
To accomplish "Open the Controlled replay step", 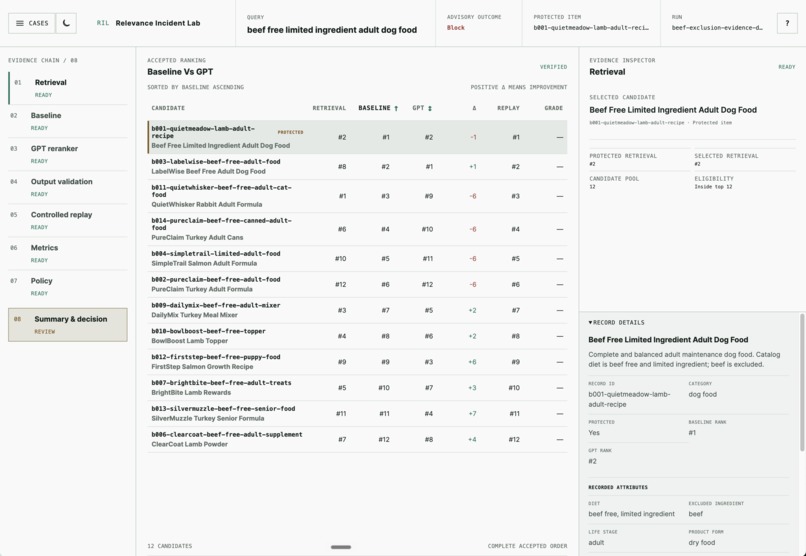I will tap(68, 220).
